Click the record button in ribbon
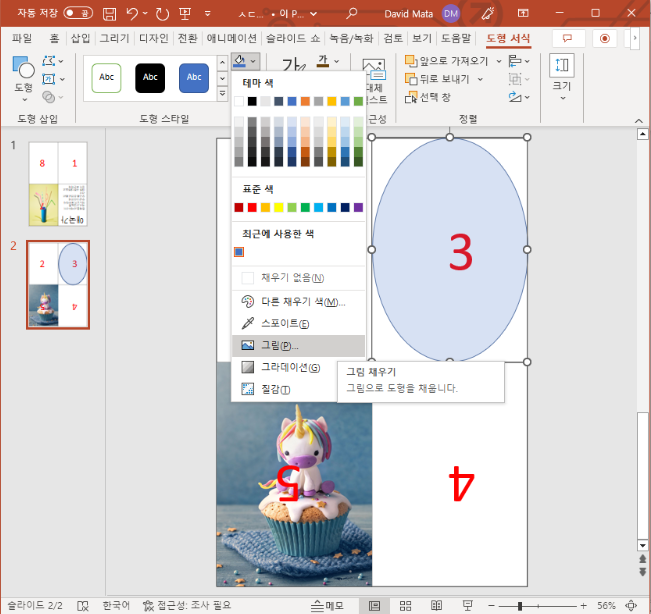The width and height of the screenshot is (651, 614). [605, 39]
